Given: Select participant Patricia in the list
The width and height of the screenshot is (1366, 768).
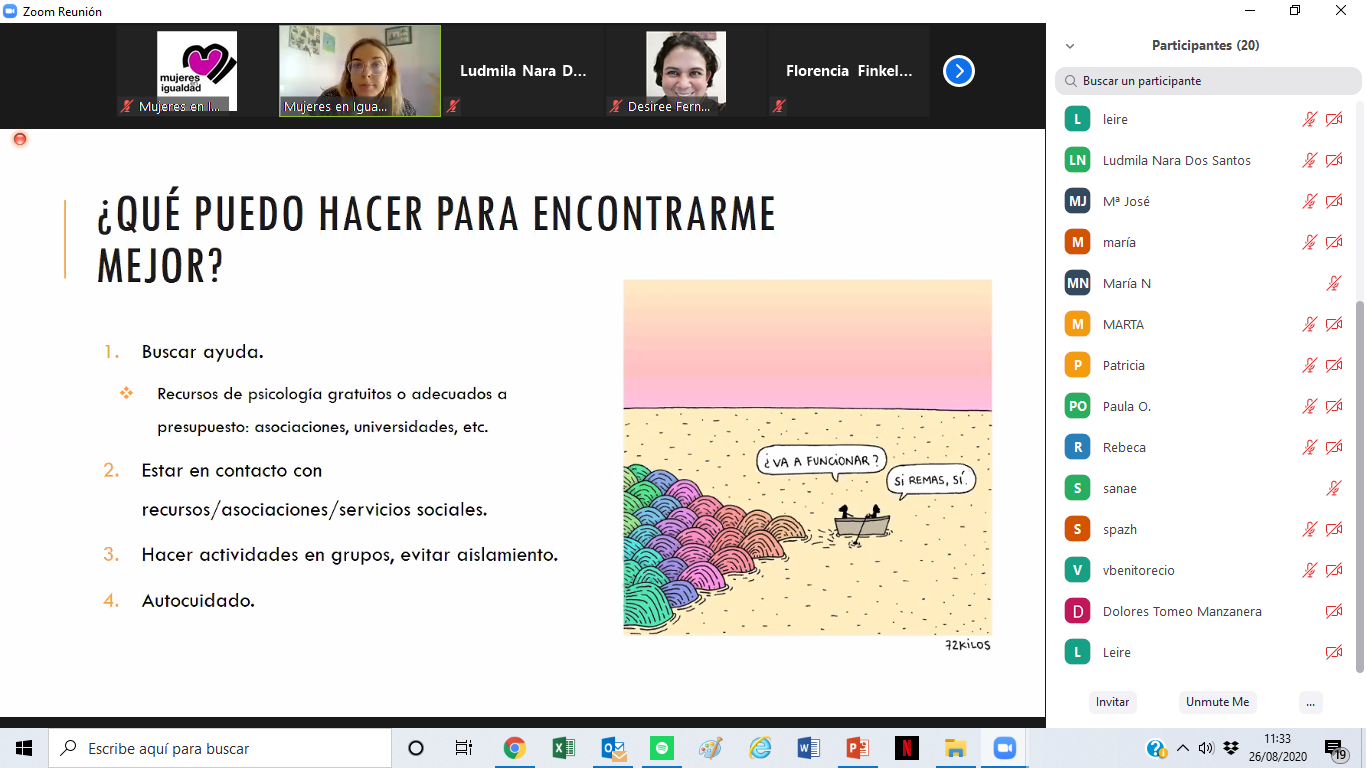Looking at the screenshot, I should pos(1204,365).
